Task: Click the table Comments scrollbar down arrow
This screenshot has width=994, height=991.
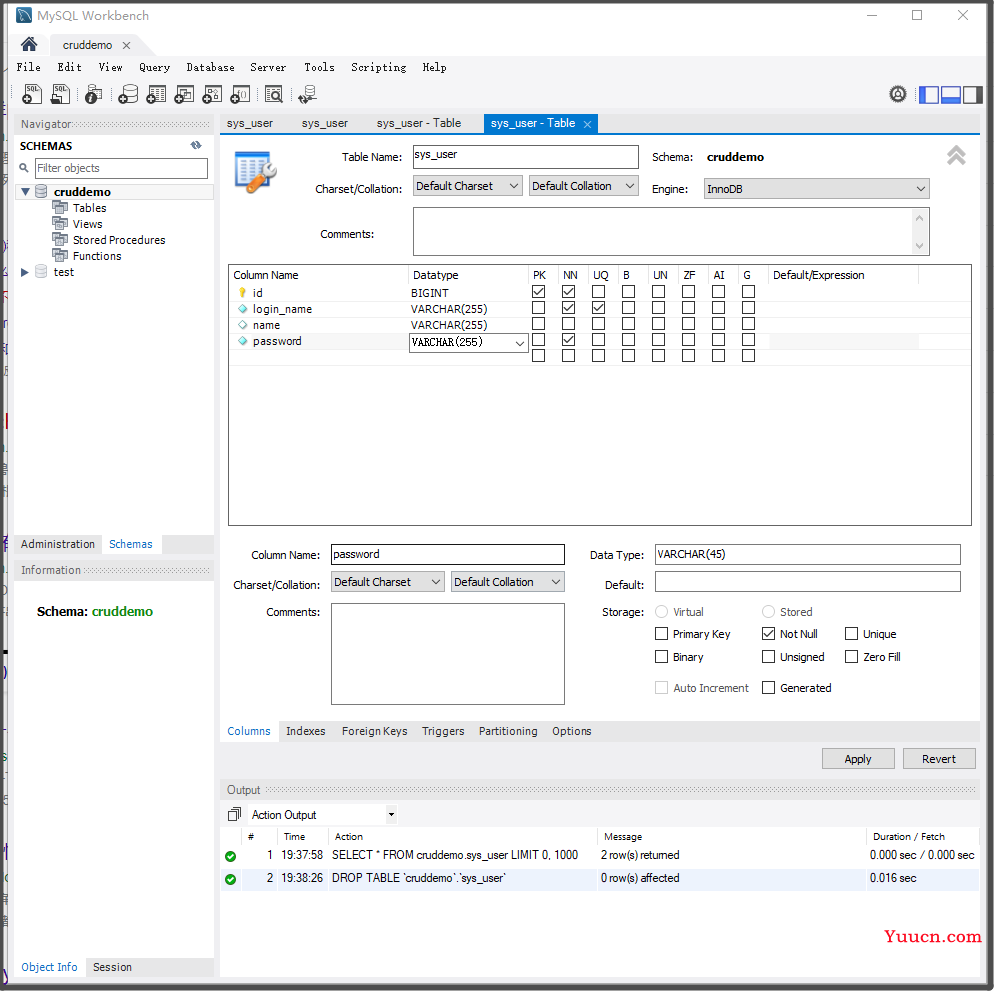Action: (x=919, y=245)
